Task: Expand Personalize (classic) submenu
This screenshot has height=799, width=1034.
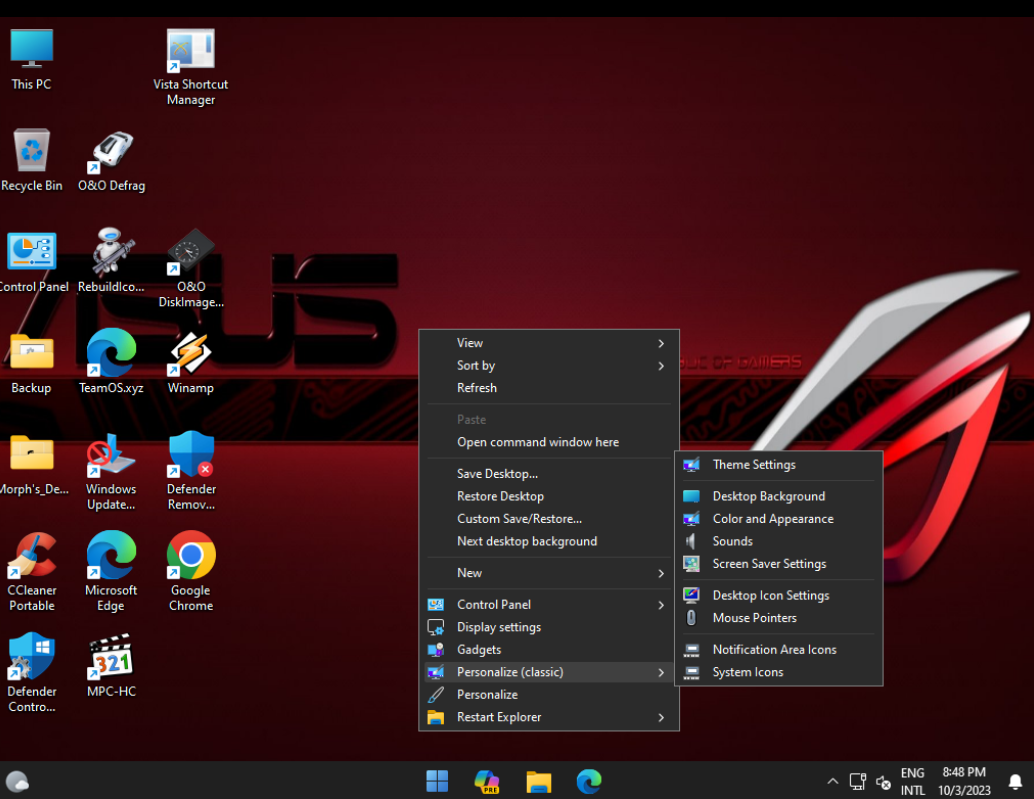Action: tap(549, 672)
